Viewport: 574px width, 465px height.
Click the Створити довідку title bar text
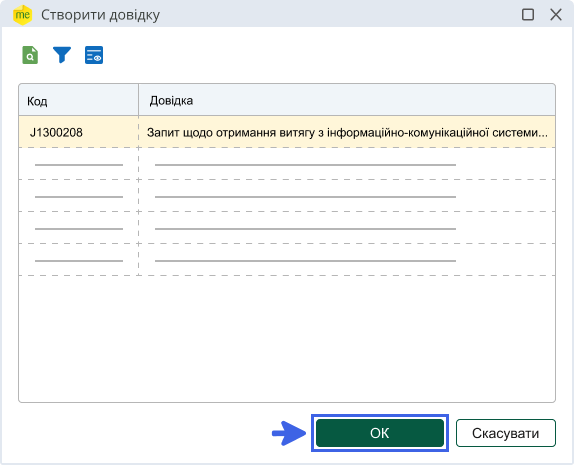click(x=100, y=15)
